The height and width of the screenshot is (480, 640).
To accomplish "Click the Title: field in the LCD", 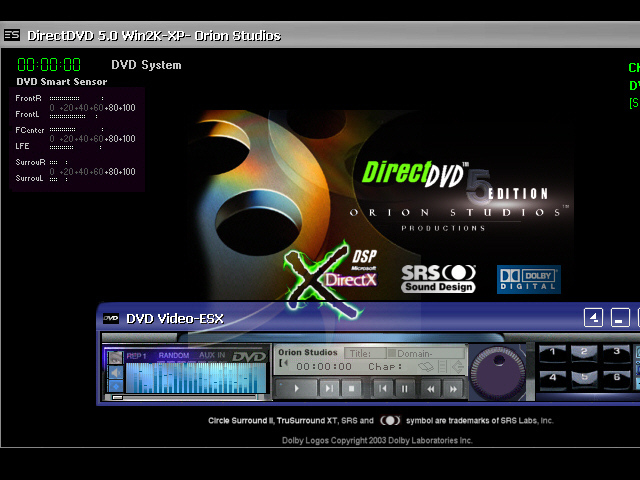I will coord(365,353).
